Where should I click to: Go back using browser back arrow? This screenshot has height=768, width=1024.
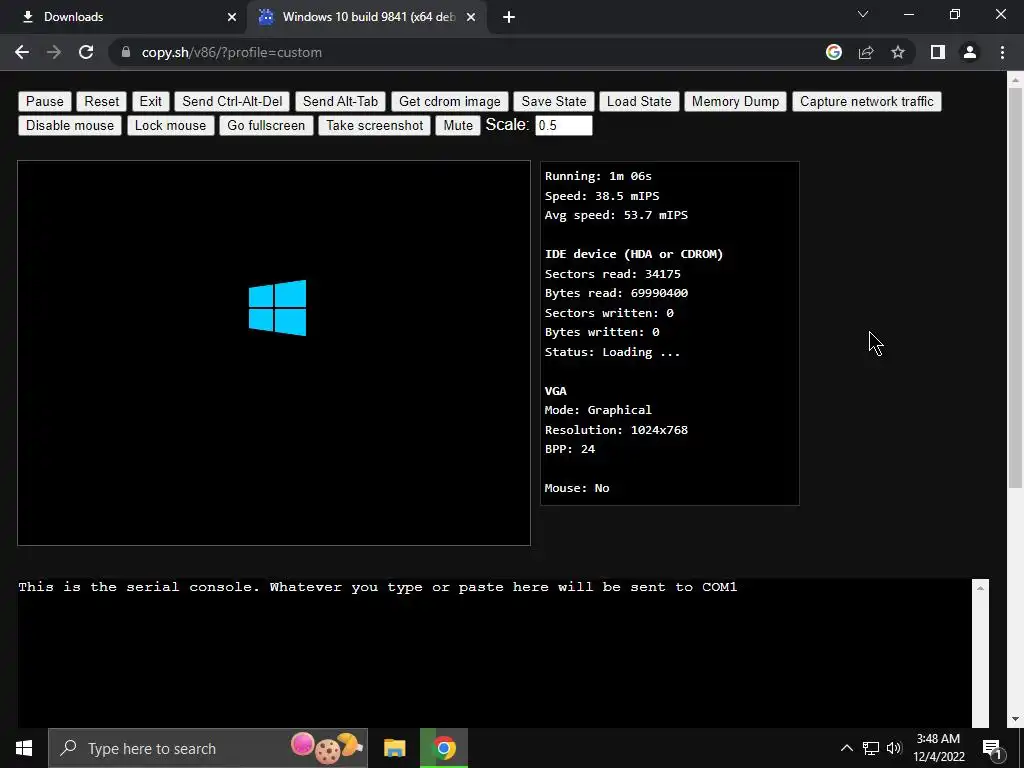click(x=22, y=52)
